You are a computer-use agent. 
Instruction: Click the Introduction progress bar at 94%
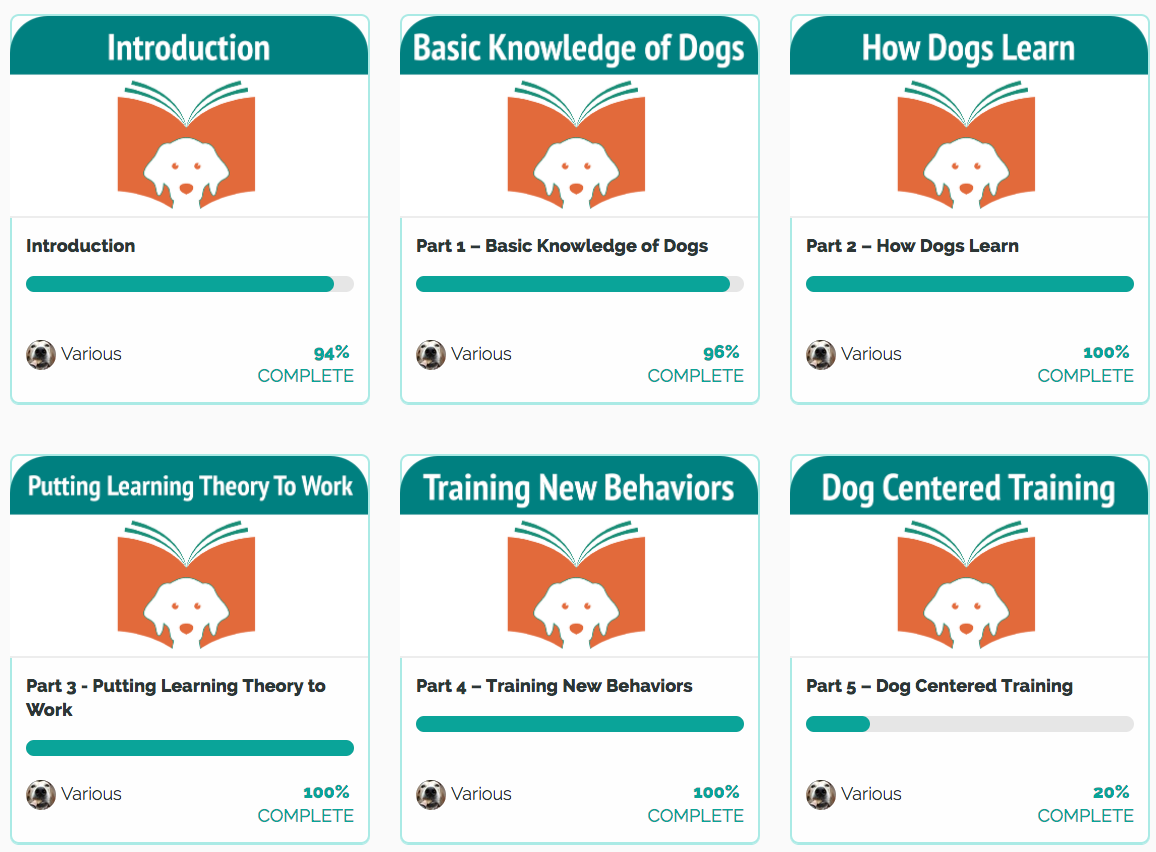point(189,284)
